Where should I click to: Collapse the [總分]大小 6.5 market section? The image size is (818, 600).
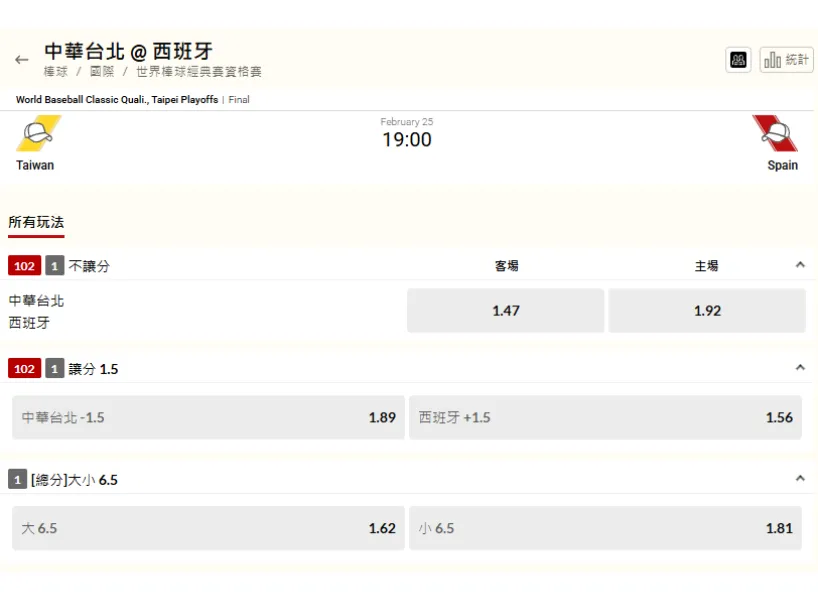tap(799, 478)
